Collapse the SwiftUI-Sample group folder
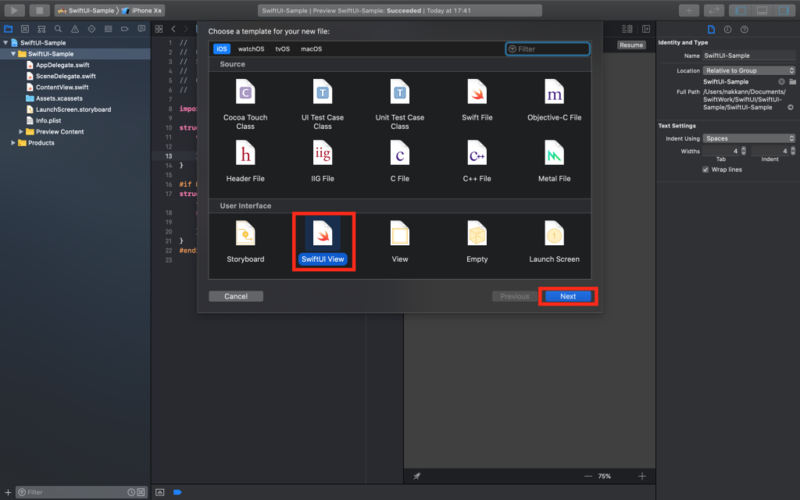This screenshot has height=500, width=800. coord(13,54)
